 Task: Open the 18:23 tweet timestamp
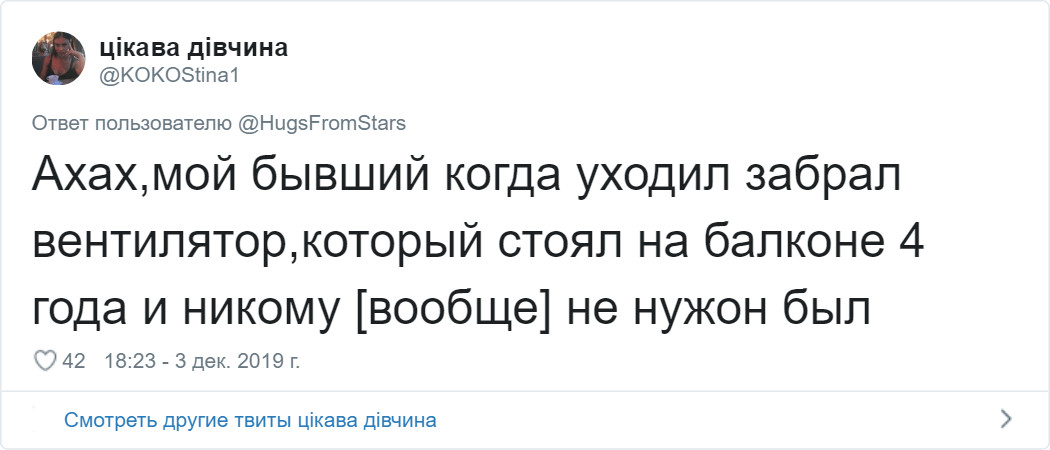[133, 362]
